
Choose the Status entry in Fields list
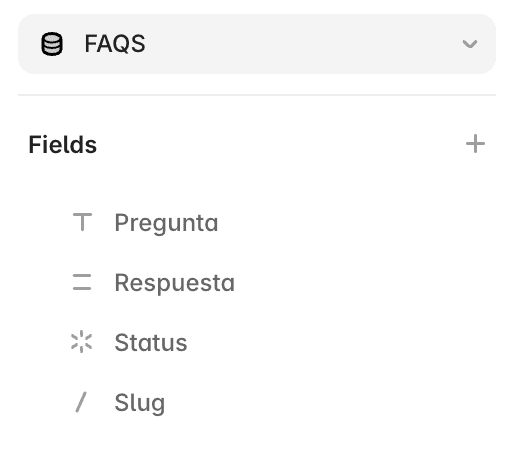coord(257,342)
